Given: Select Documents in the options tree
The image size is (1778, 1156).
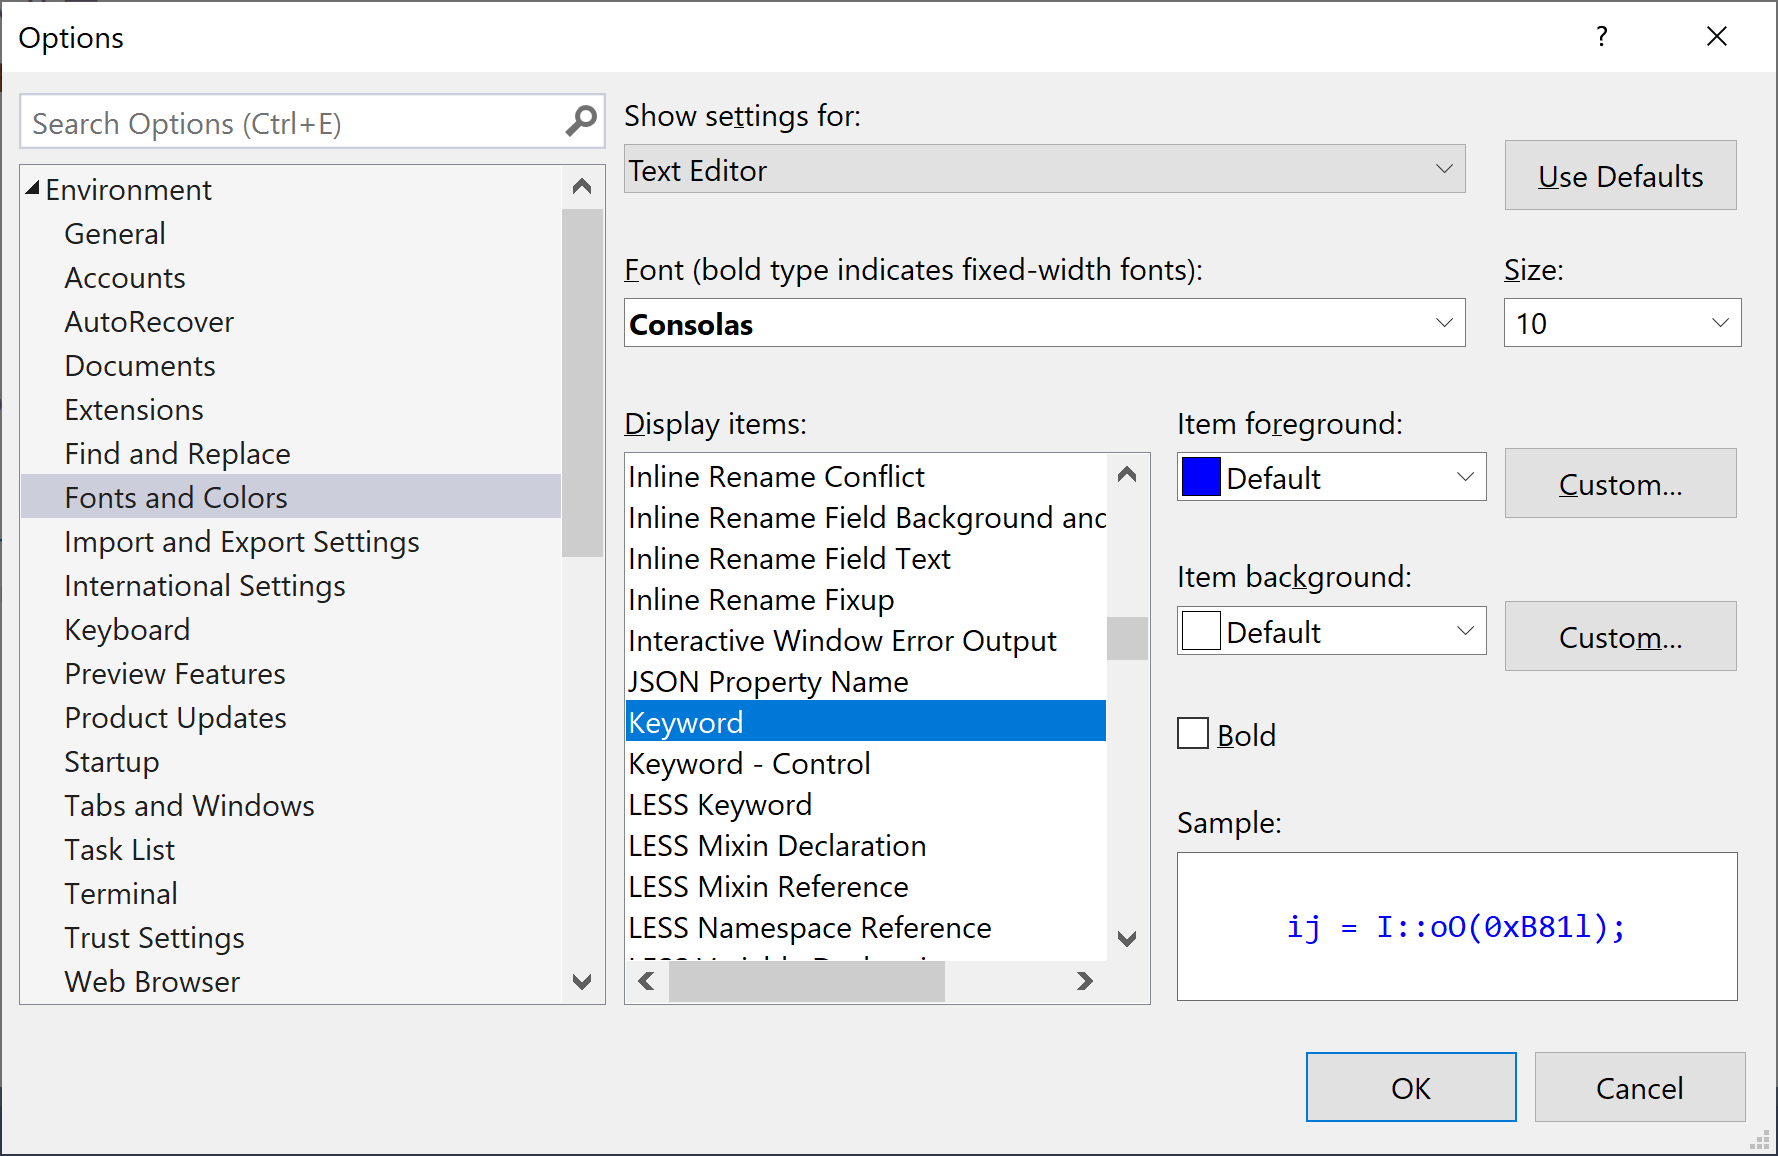Looking at the screenshot, I should (140, 365).
